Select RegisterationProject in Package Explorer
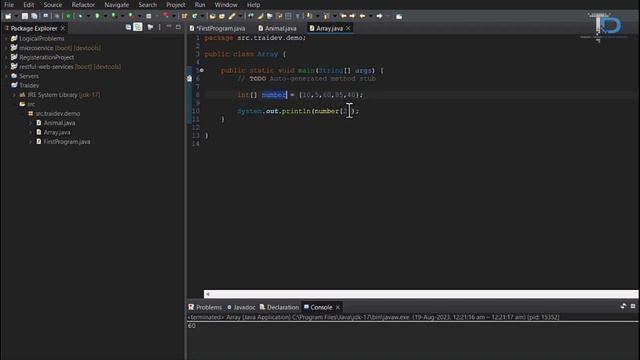 tap(47, 58)
